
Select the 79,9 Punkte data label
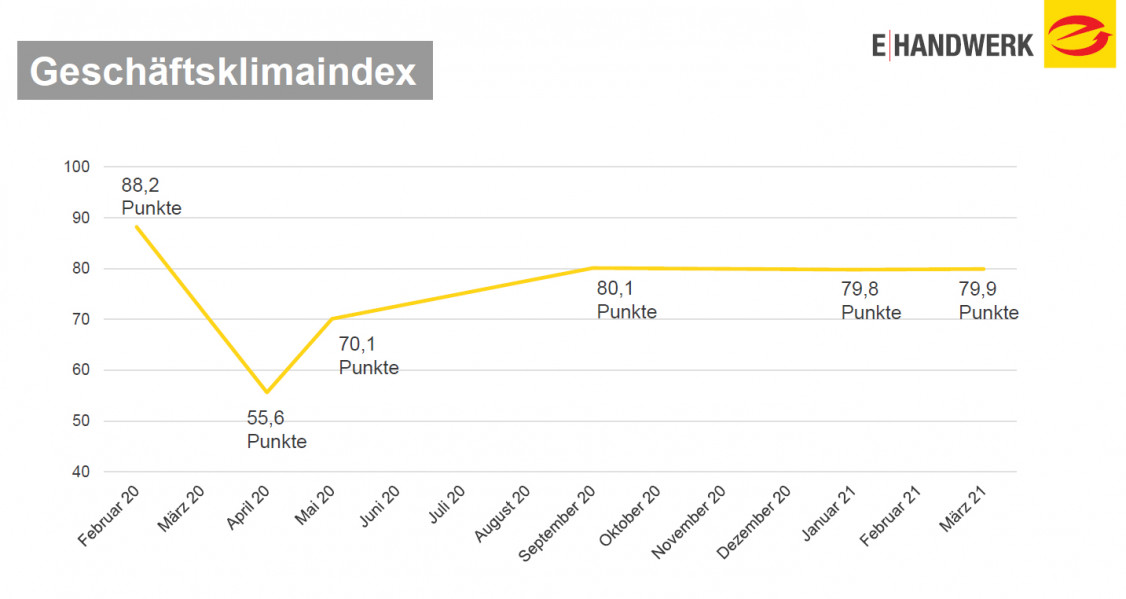tap(988, 301)
